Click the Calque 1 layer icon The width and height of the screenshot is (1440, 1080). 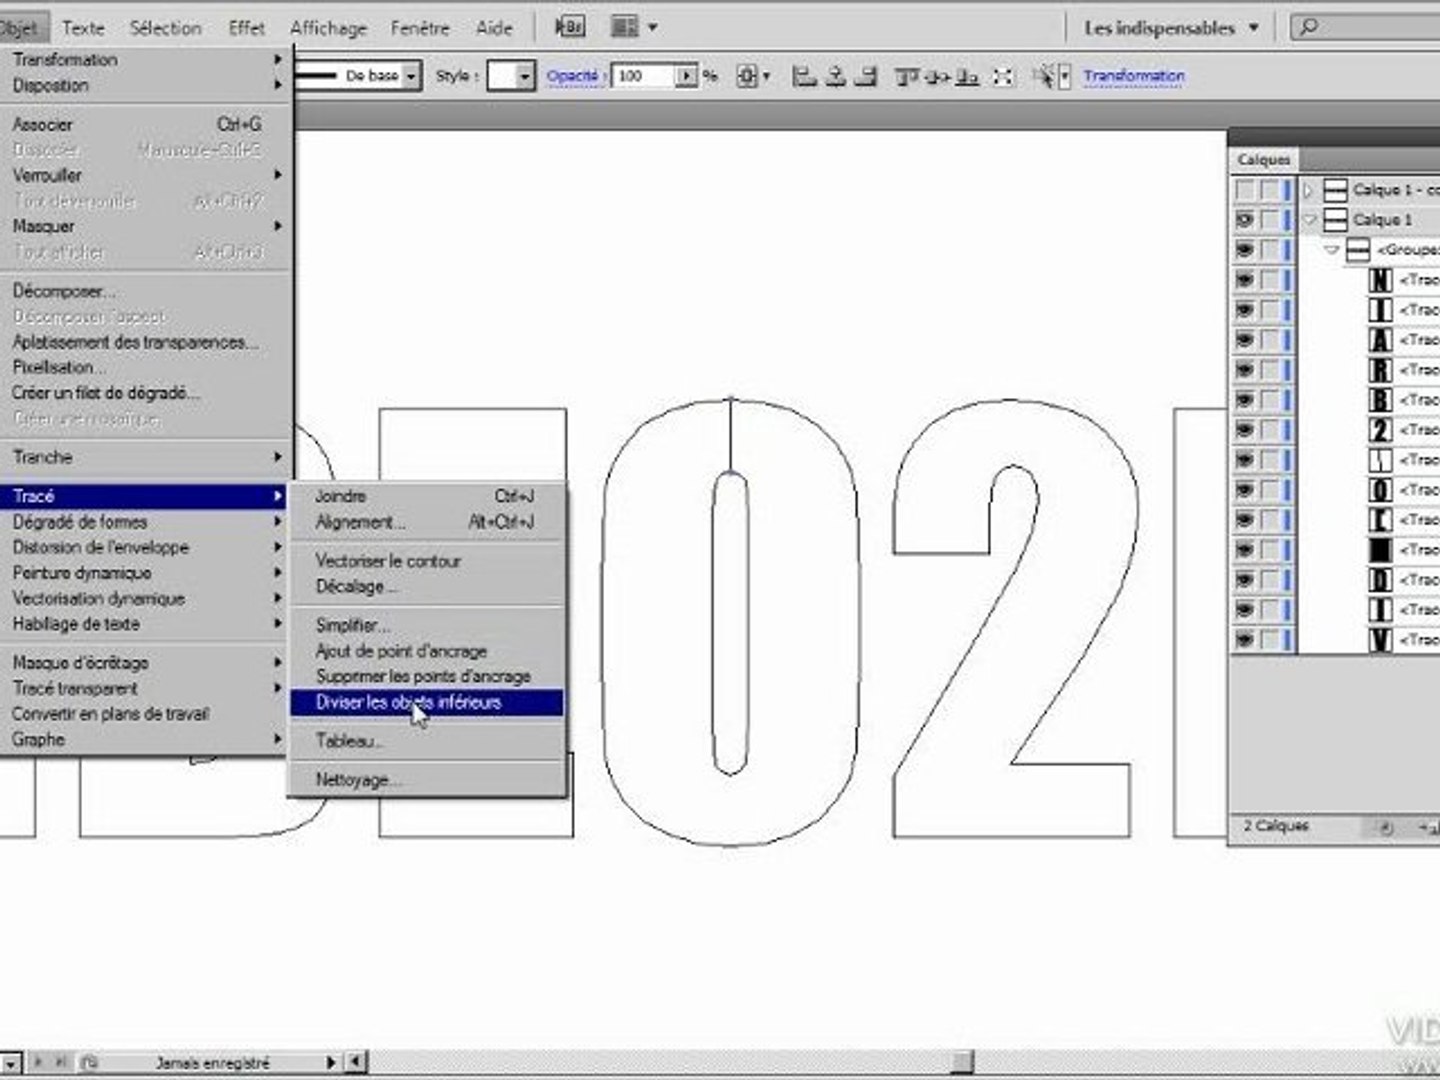[1335, 220]
